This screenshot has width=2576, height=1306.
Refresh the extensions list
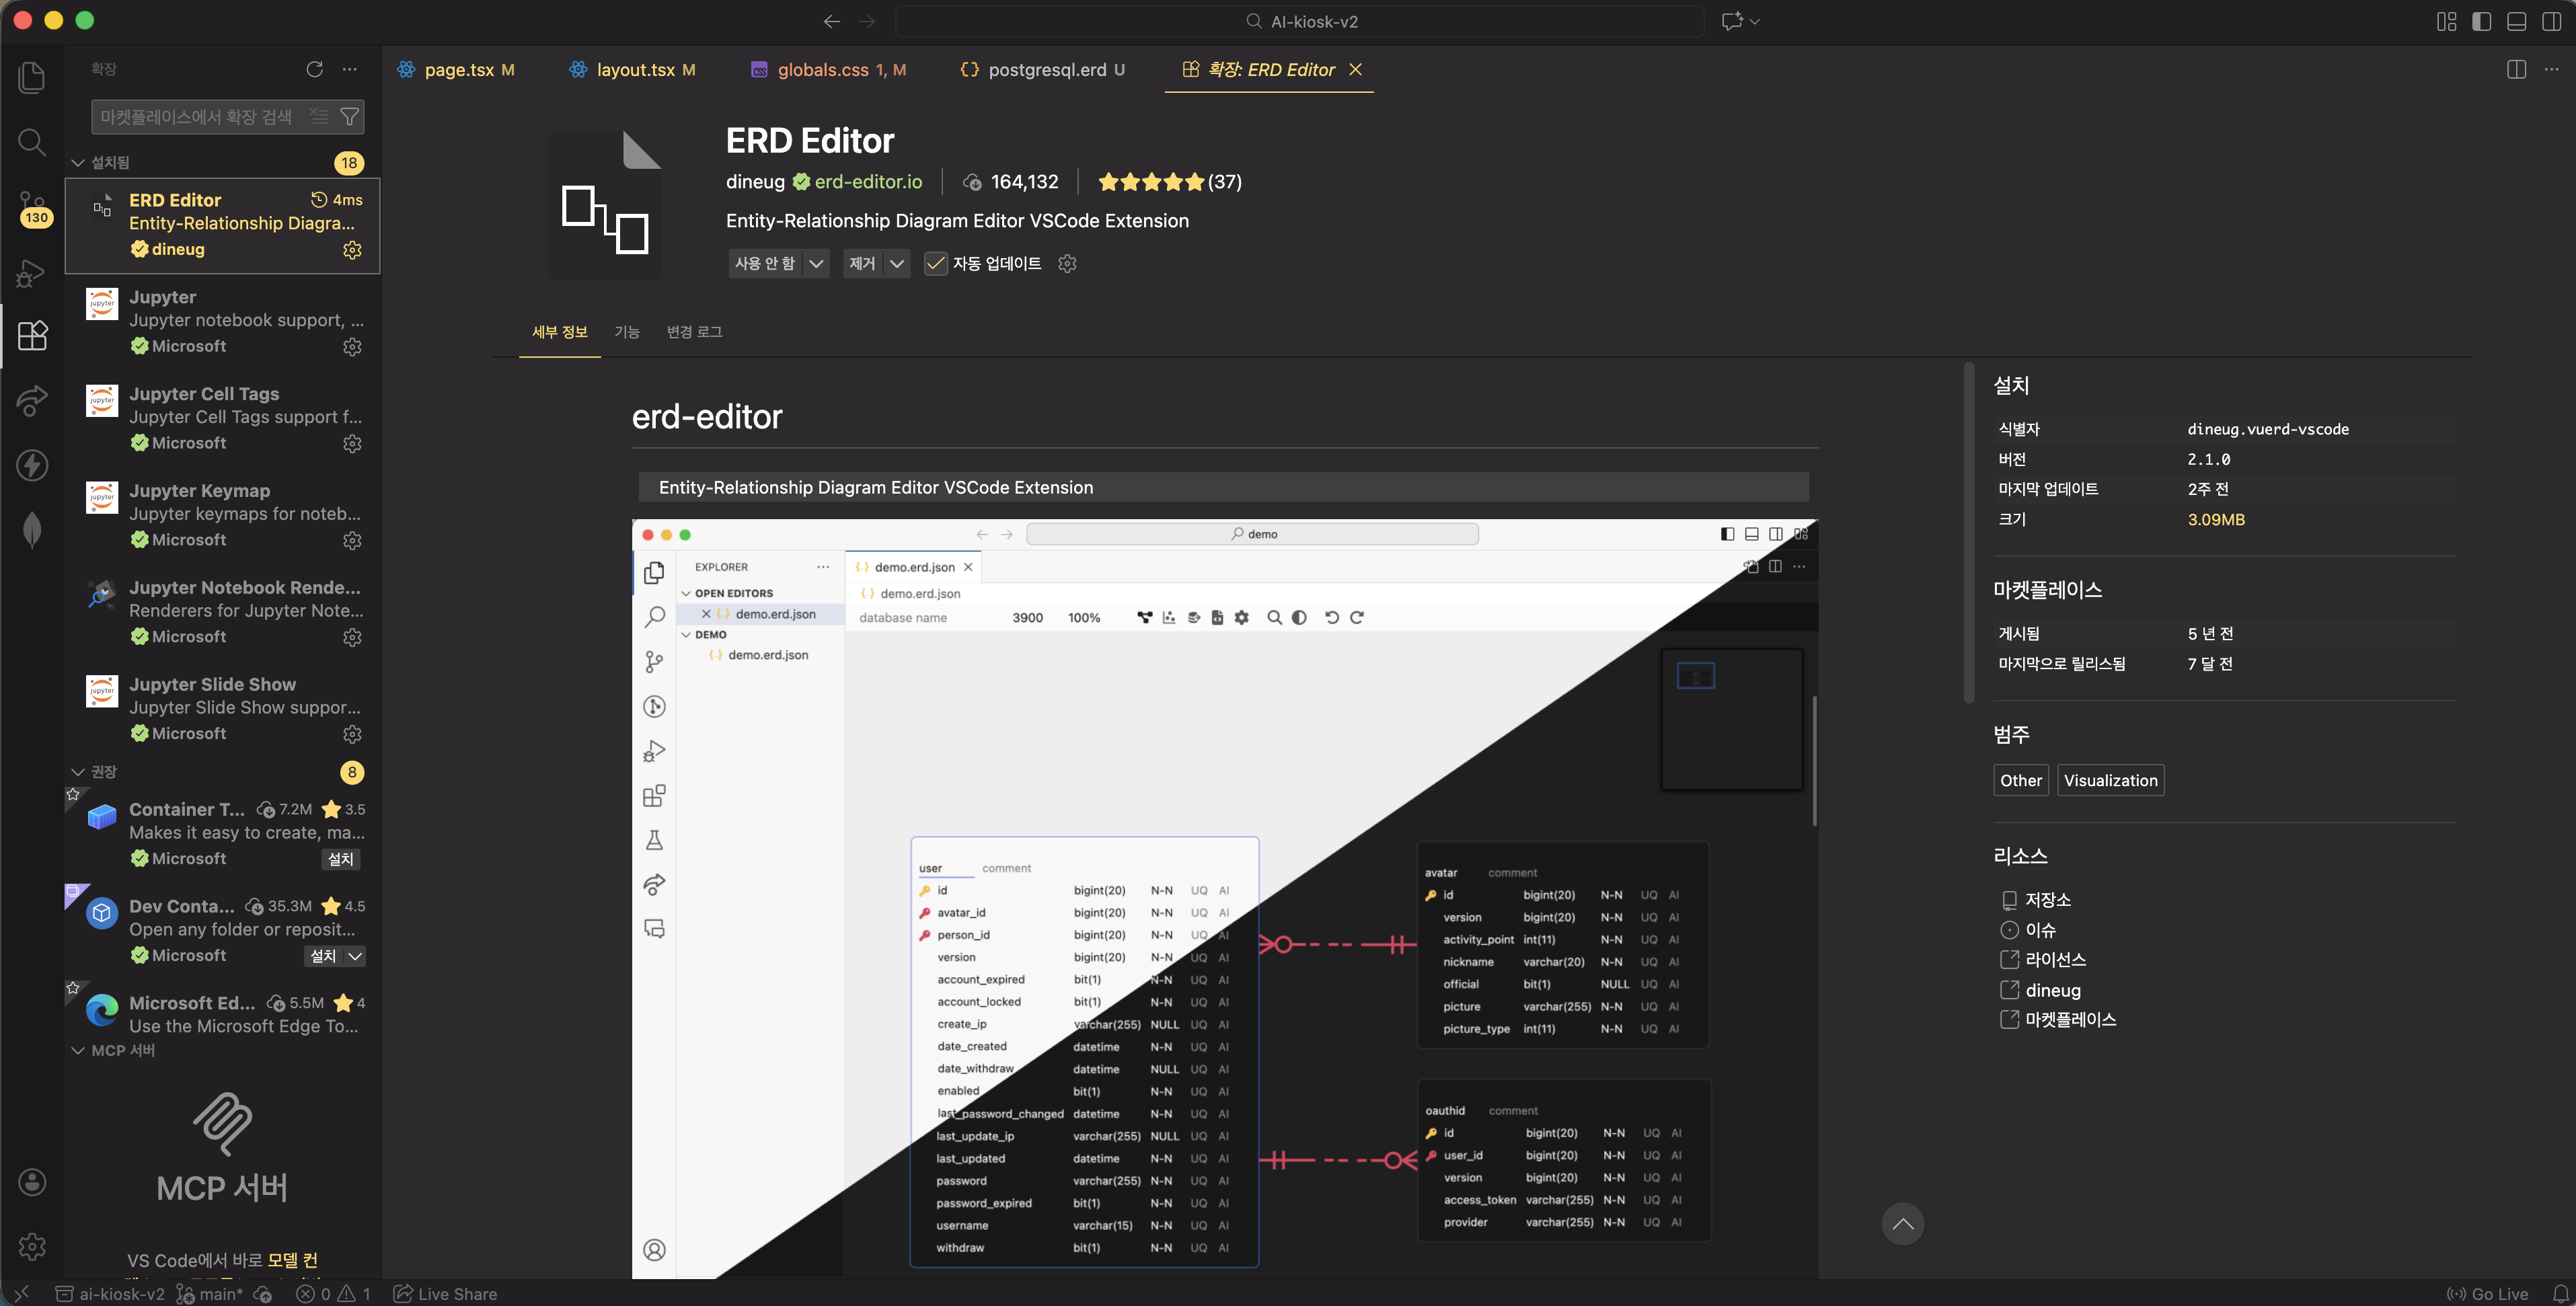click(x=314, y=69)
